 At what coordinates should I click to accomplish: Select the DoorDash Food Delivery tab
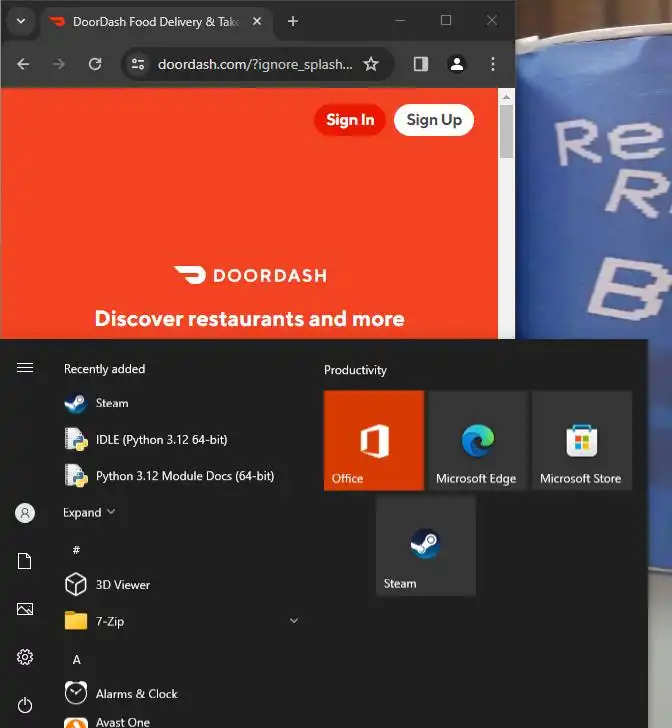(x=156, y=22)
